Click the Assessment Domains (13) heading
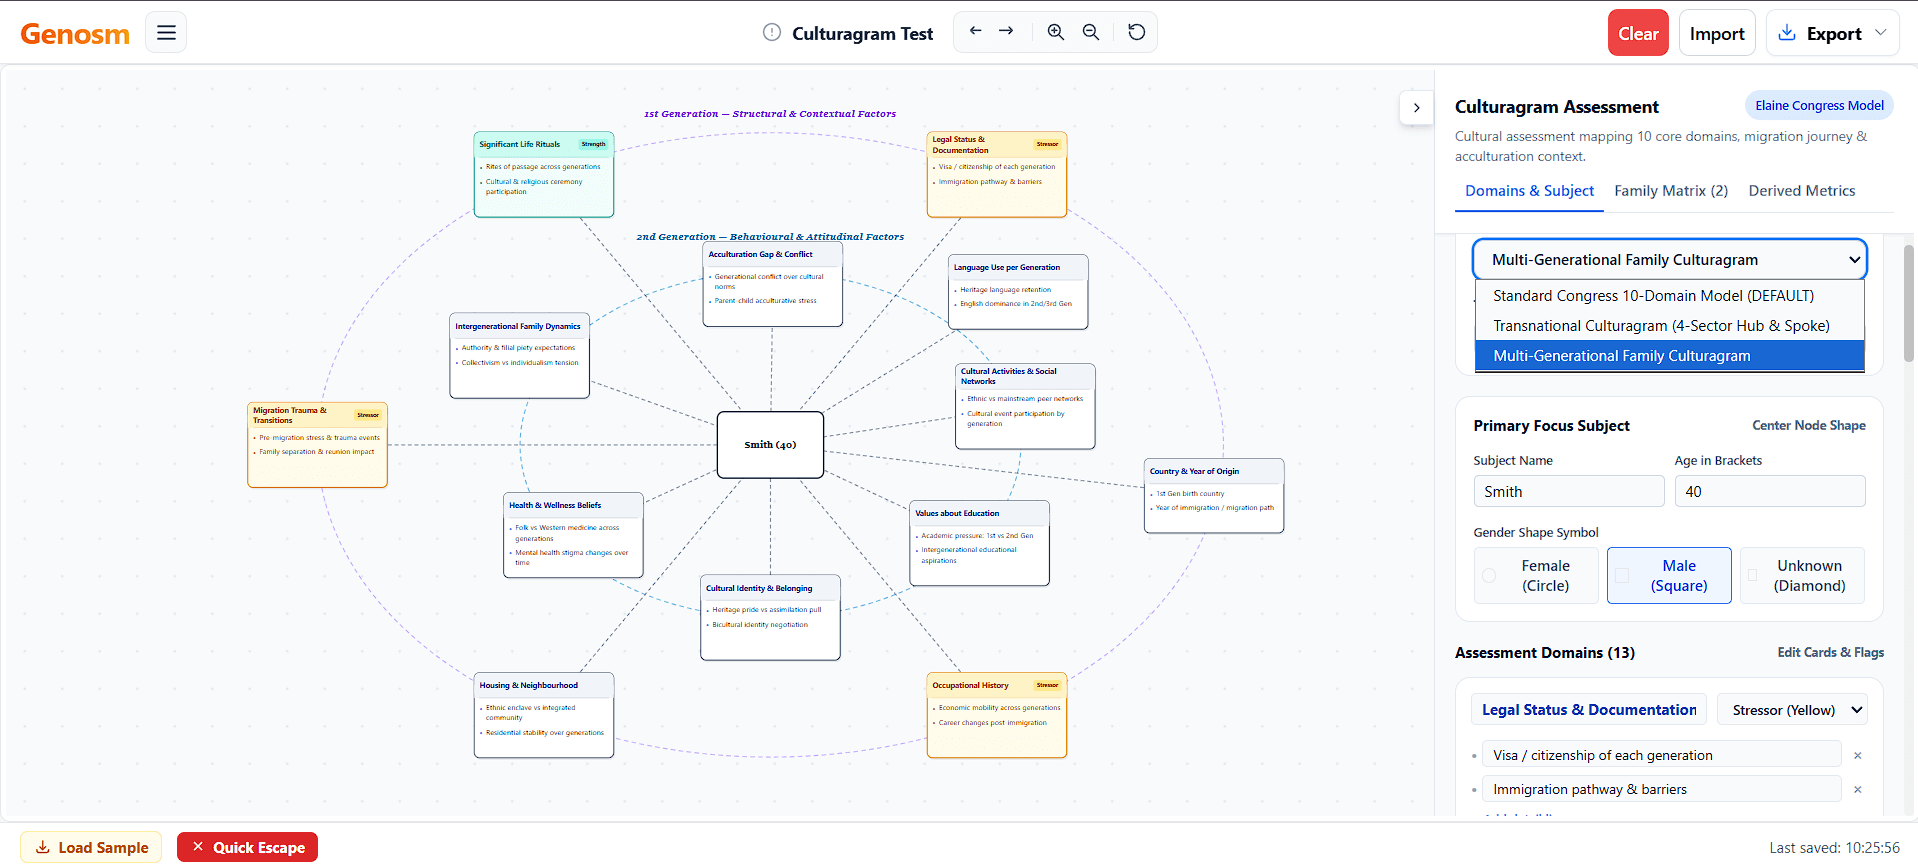1918x867 pixels. click(1544, 653)
